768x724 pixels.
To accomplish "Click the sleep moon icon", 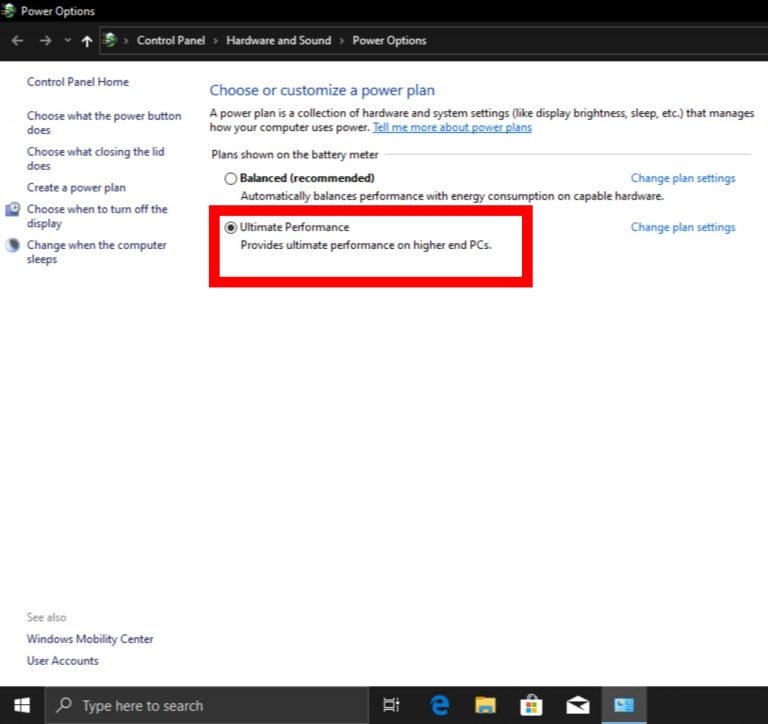I will 13,245.
